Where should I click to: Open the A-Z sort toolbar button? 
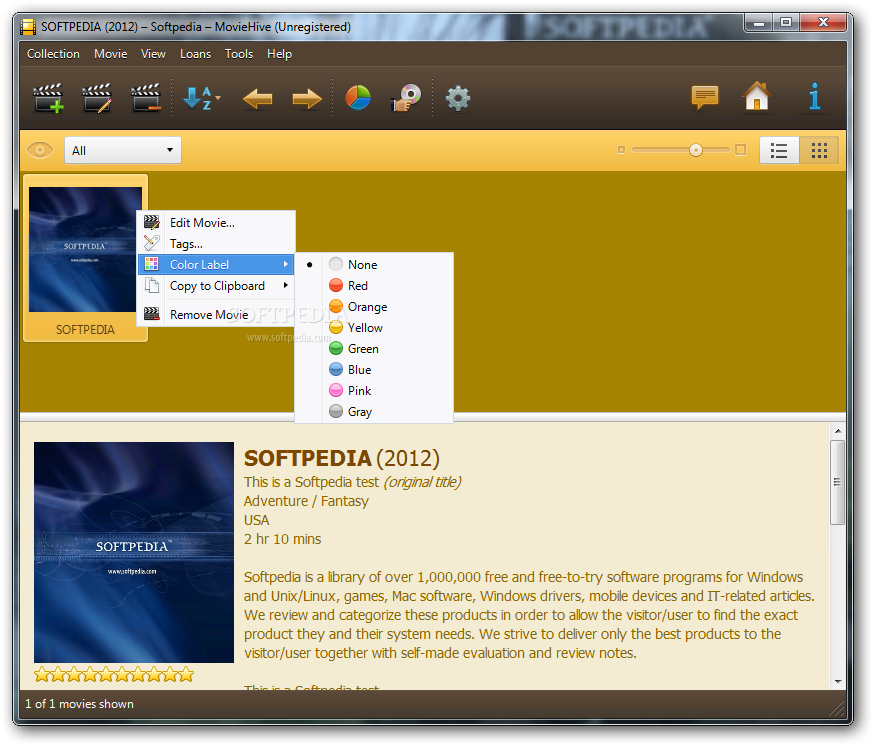pyautogui.click(x=201, y=98)
